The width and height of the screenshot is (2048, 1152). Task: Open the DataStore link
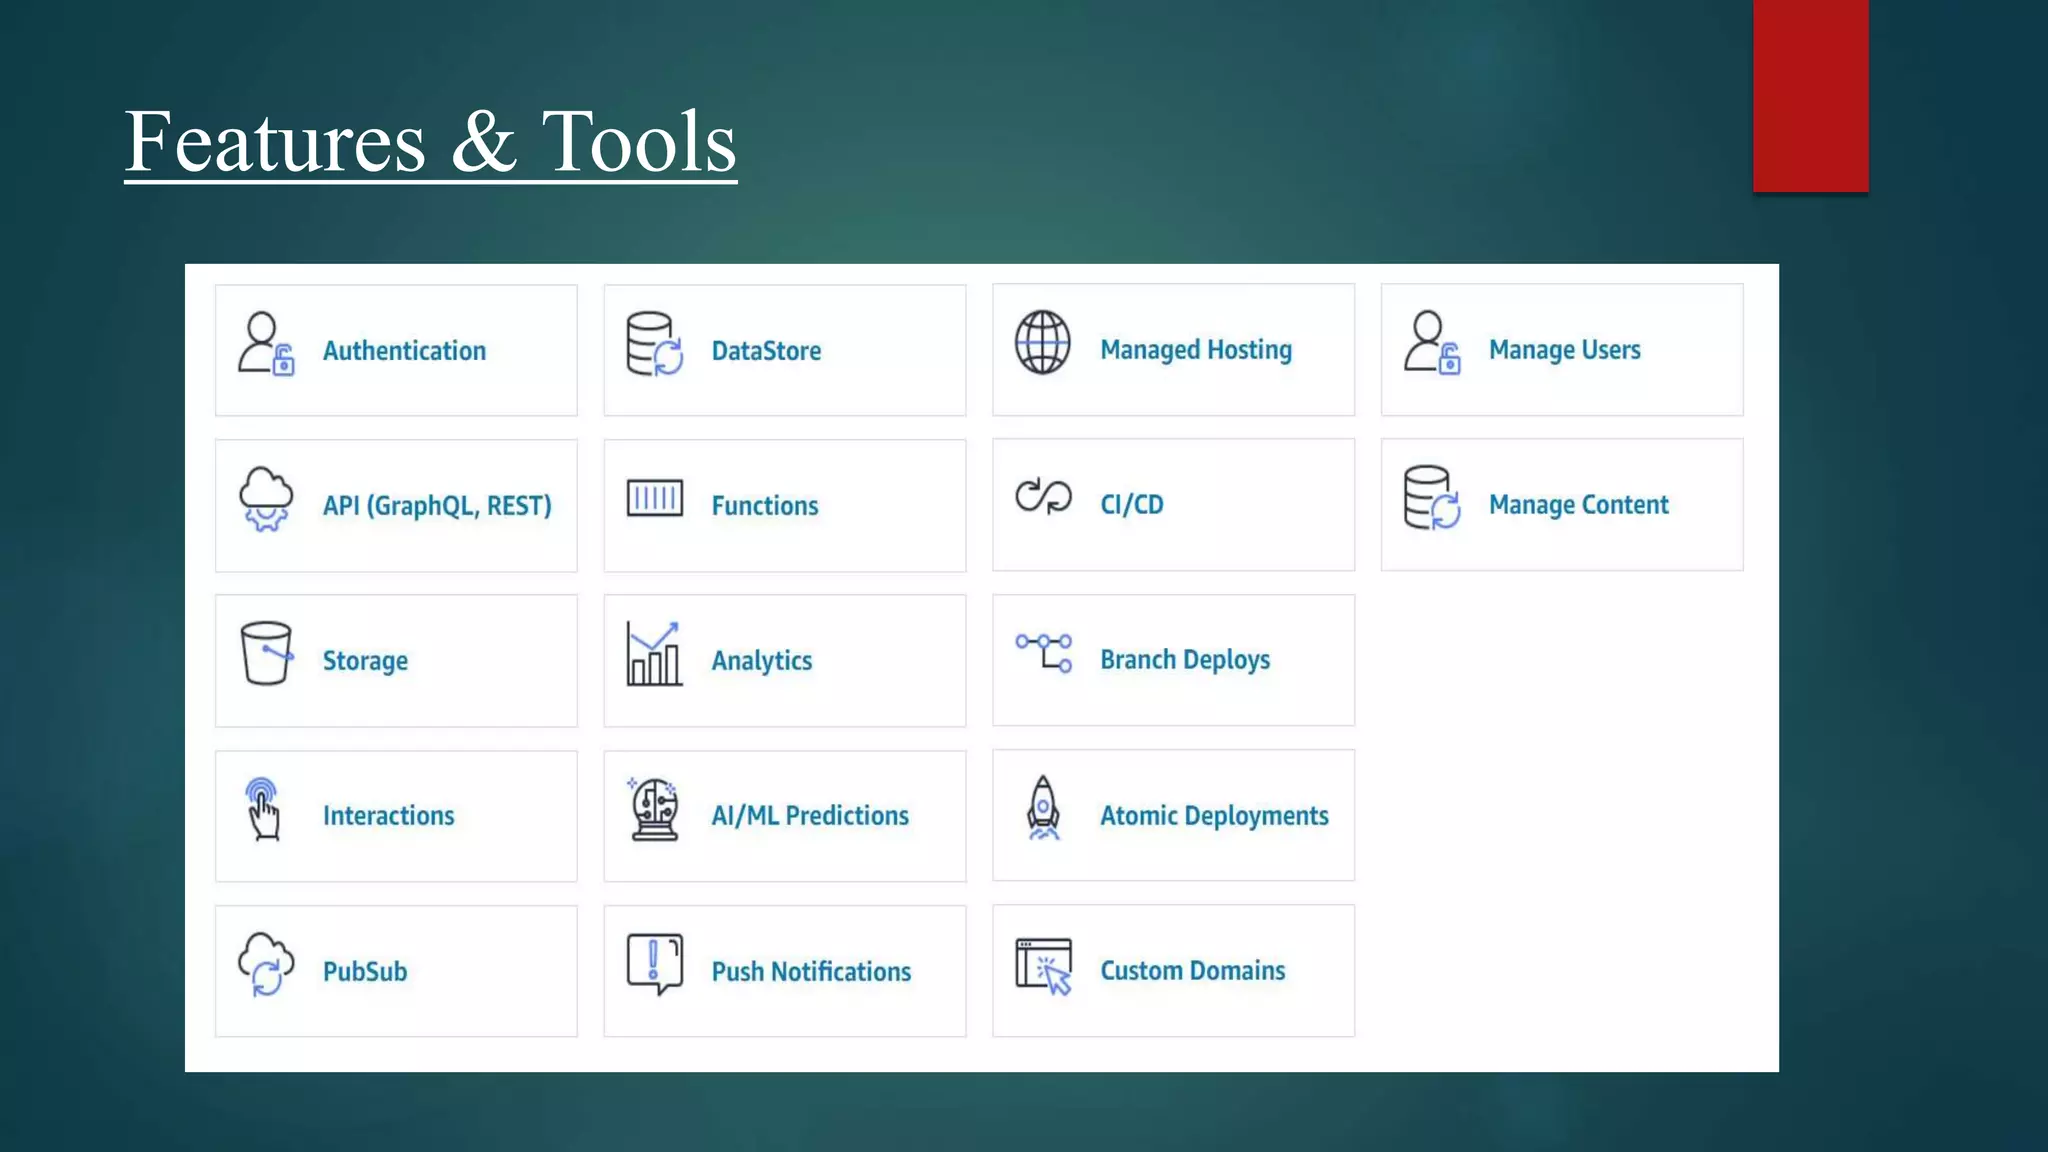(x=766, y=351)
